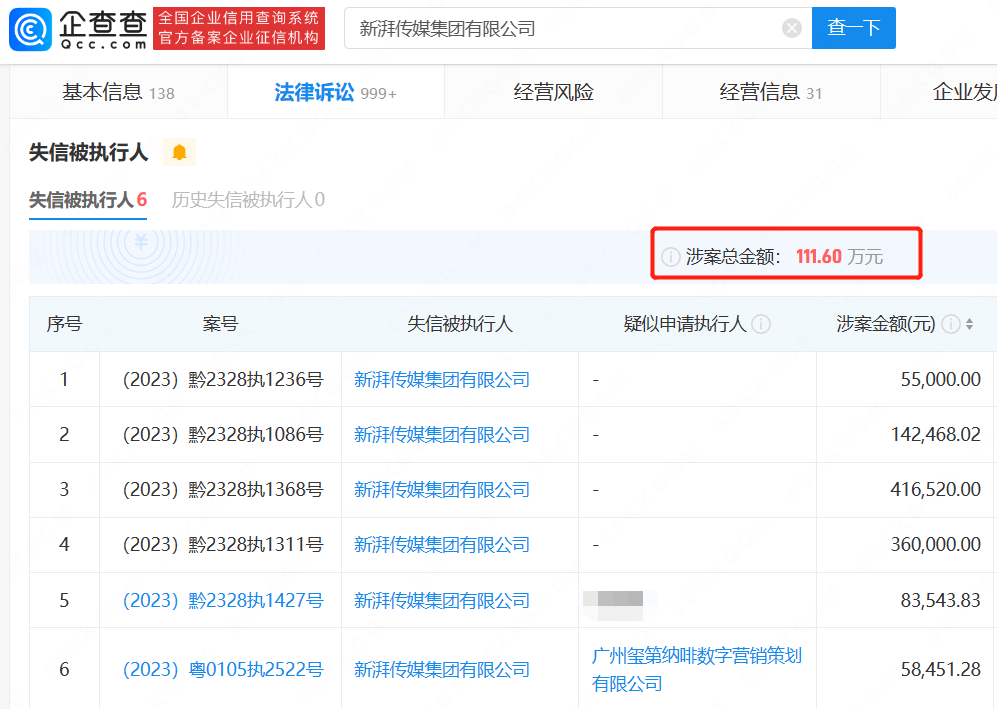997x709 pixels.
Task: Open 新湃传媒集团有限公司 link in row 6
Action: (x=442, y=670)
